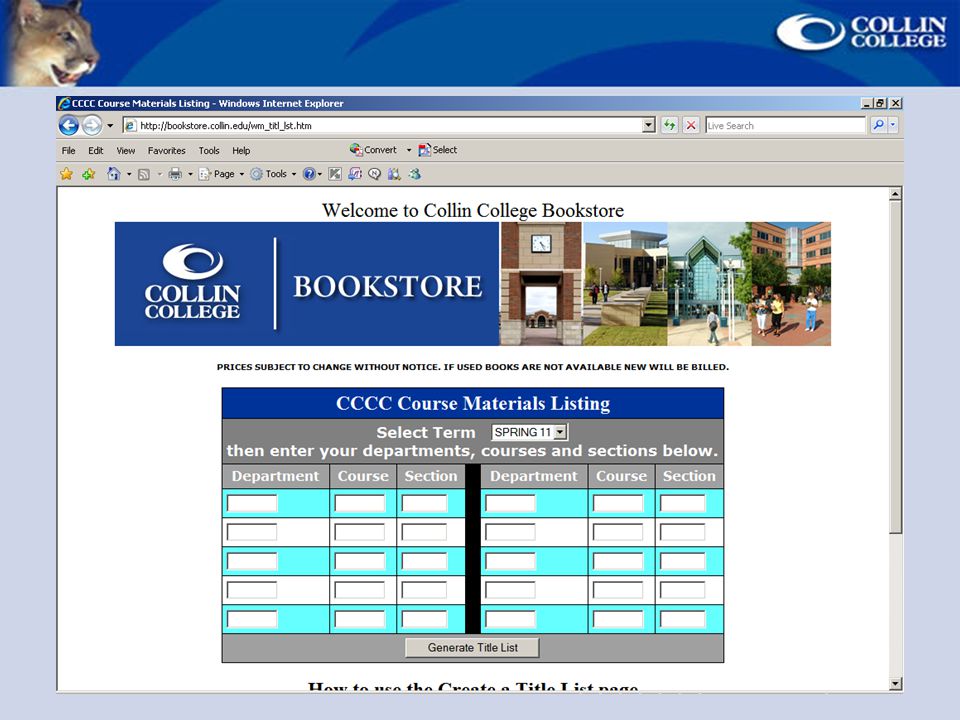
Task: Click first row left Section field
Action: (424, 503)
